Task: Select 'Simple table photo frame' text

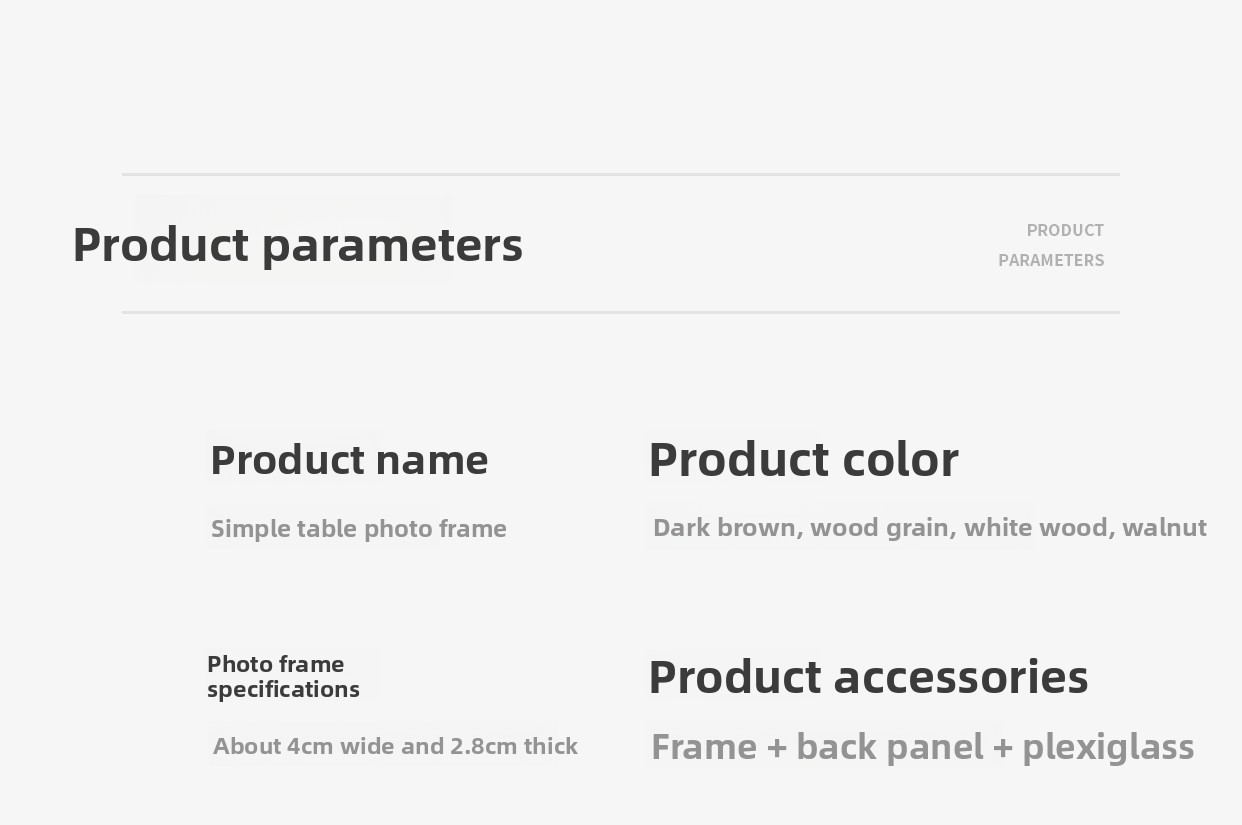Action: point(359,529)
